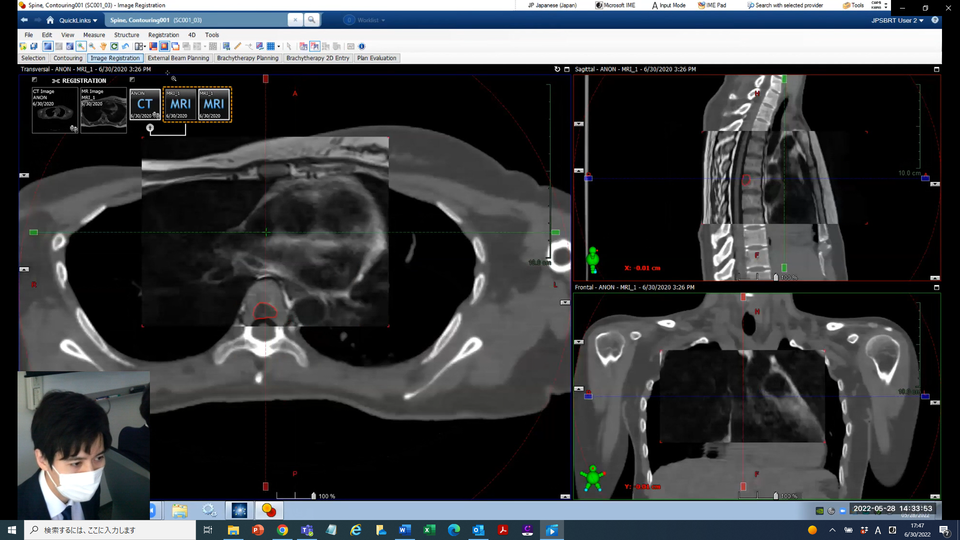Select the pan hand tool in toolbar
The height and width of the screenshot is (540, 960).
pyautogui.click(x=103, y=46)
